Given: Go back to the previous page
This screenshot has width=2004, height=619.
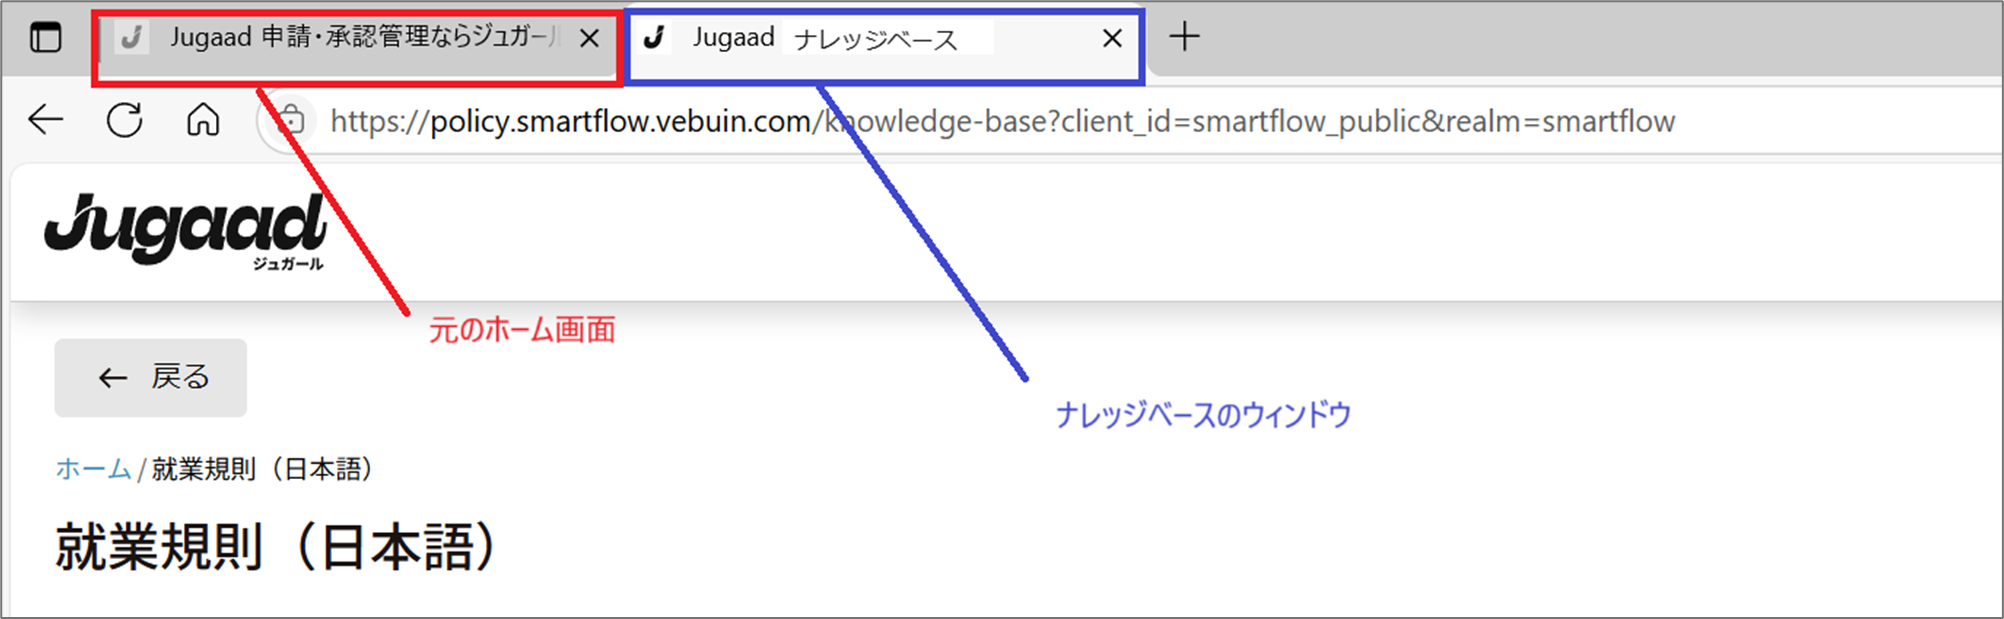Looking at the screenshot, I should pyautogui.click(x=46, y=120).
